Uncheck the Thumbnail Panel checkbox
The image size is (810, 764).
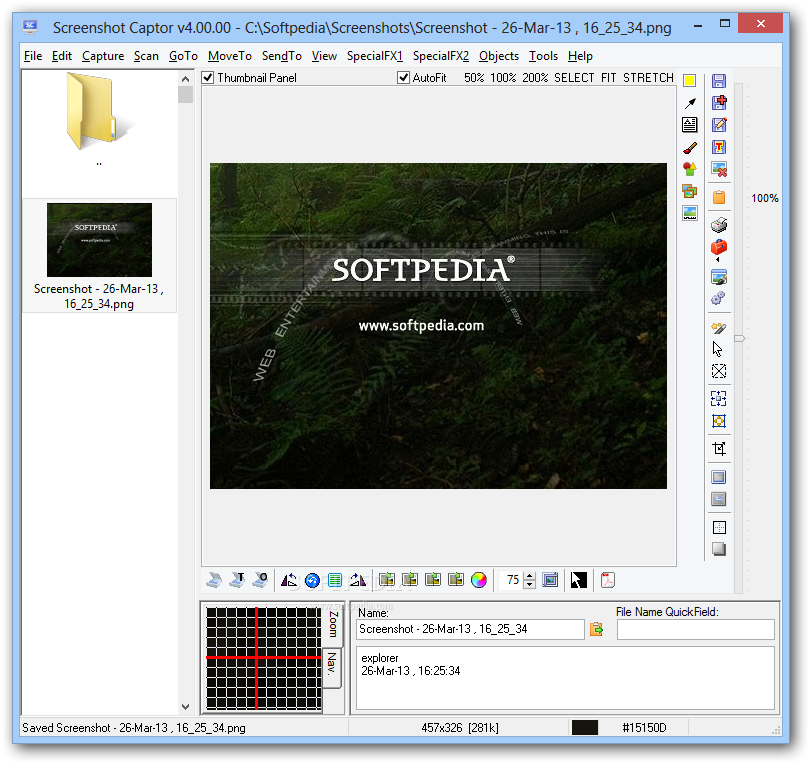[x=208, y=77]
